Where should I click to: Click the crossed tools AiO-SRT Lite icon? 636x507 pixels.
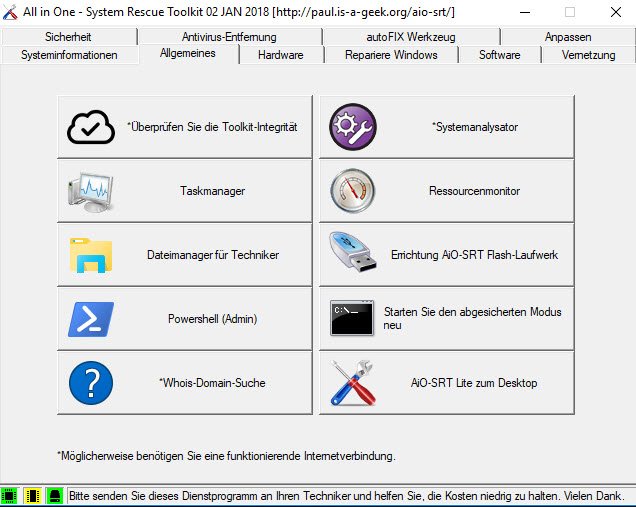click(353, 383)
